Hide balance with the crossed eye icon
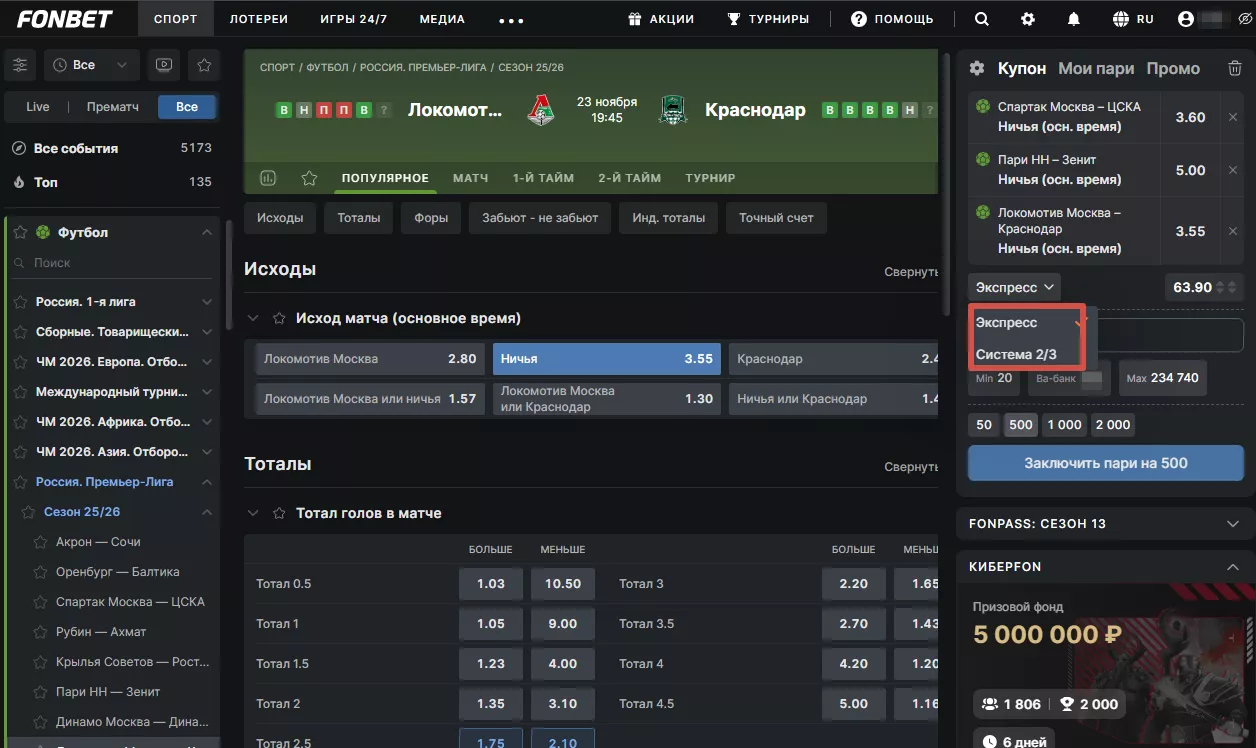This screenshot has height=748, width=1256. click(x=1244, y=19)
